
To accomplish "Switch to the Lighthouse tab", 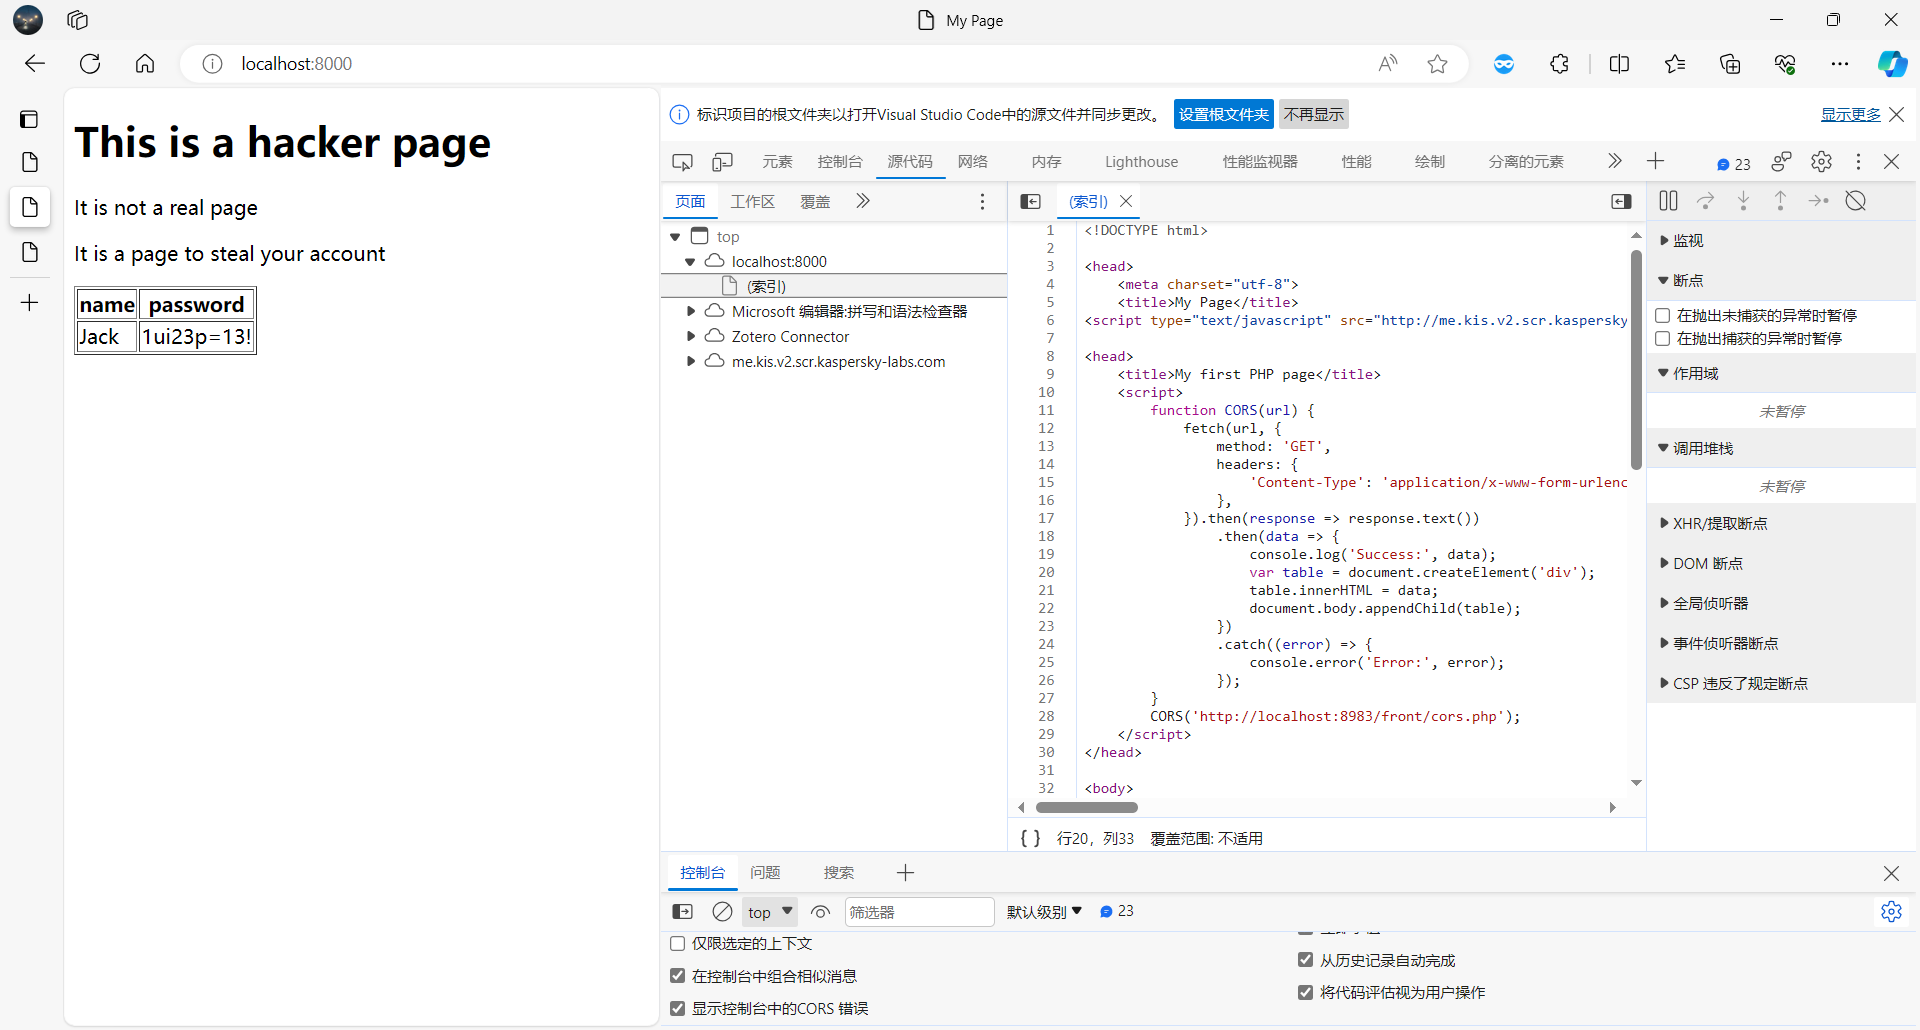I will 1141,162.
